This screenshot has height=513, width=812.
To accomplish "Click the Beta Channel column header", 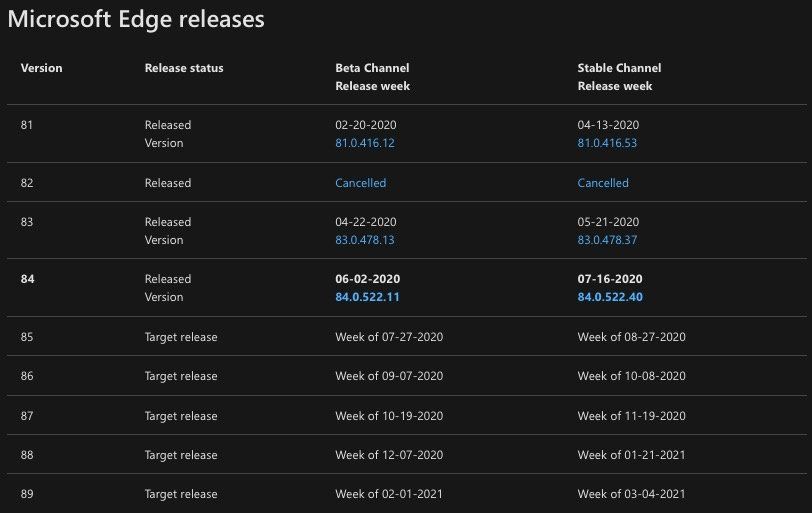I will point(372,68).
